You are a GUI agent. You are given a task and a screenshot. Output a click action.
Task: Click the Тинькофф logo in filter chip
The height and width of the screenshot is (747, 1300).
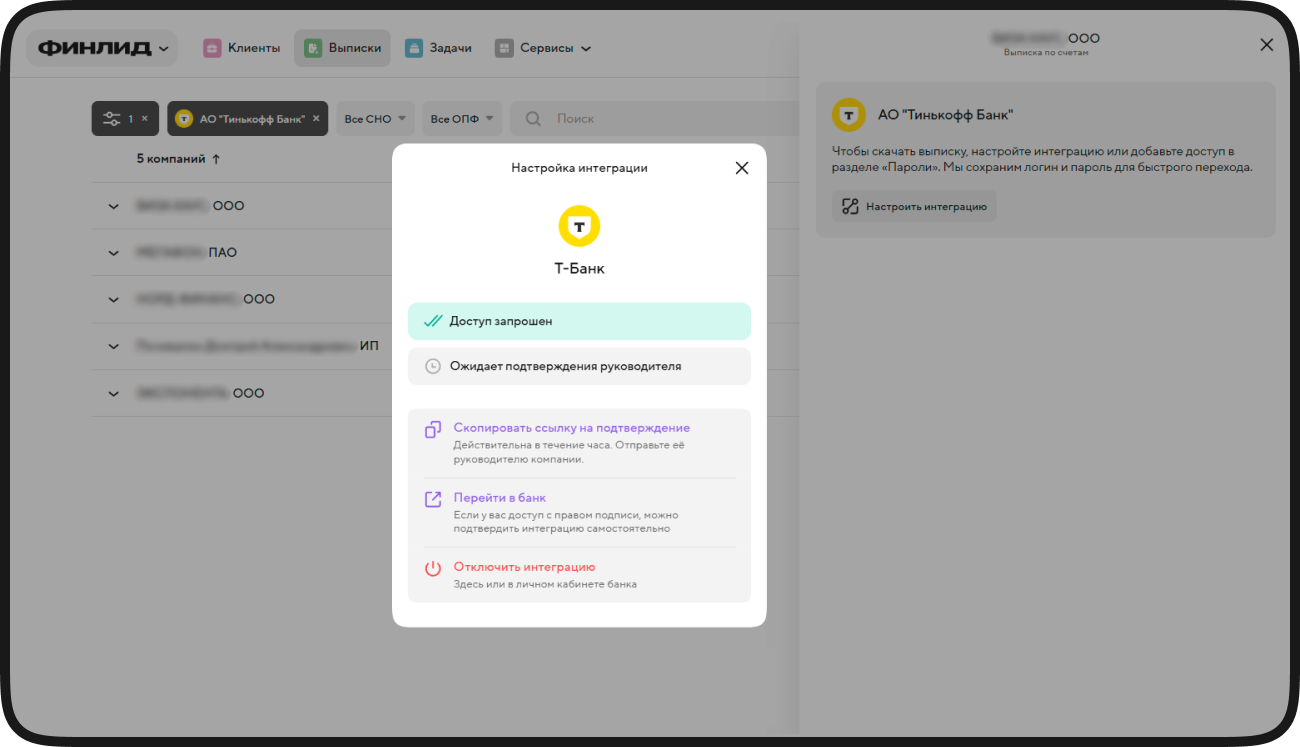coord(184,119)
